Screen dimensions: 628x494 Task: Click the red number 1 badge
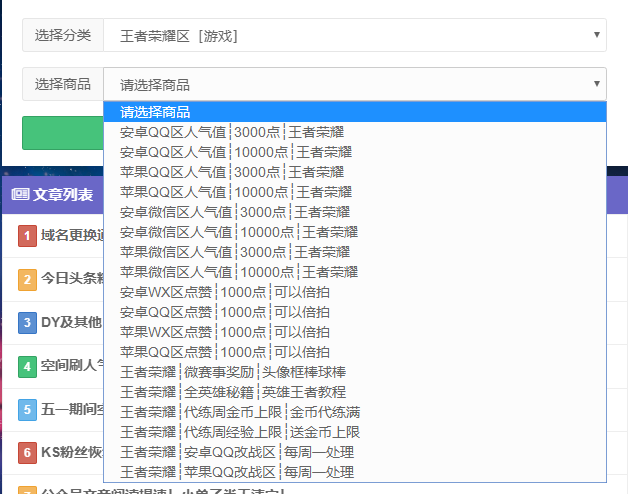pos(27,236)
